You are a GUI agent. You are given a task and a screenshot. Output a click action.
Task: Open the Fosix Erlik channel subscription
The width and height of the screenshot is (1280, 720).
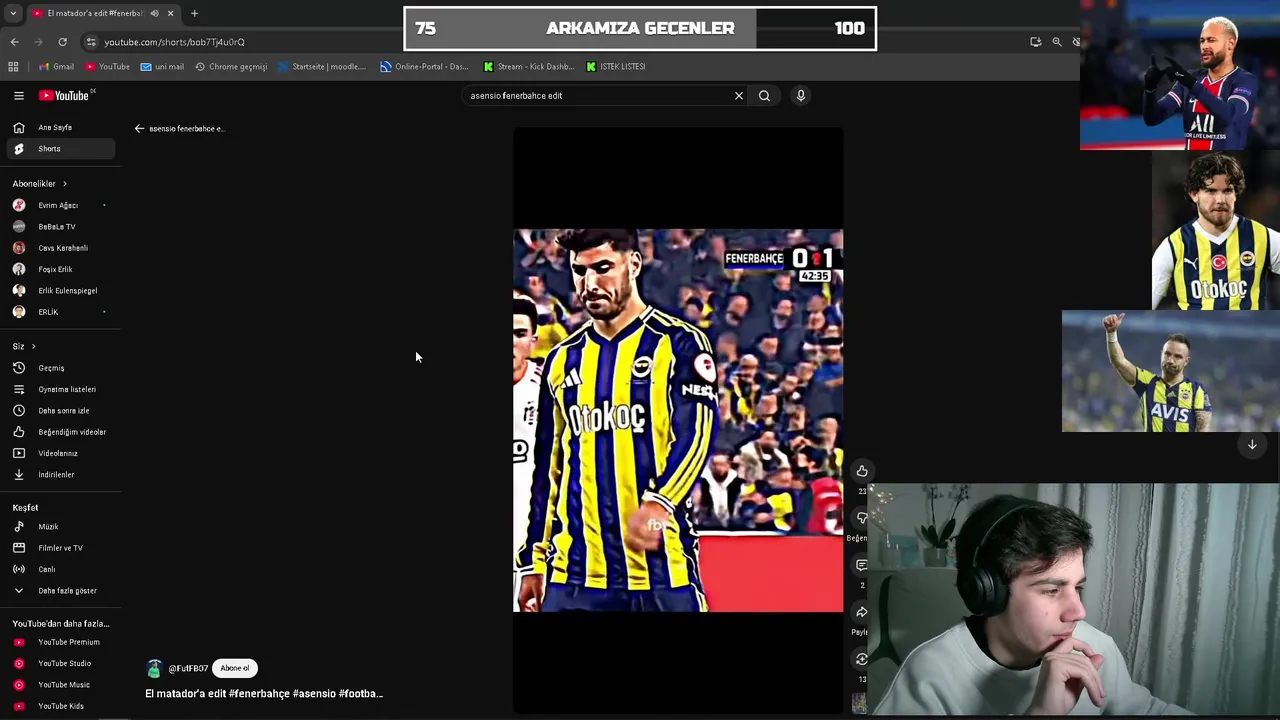pyautogui.click(x=60, y=269)
